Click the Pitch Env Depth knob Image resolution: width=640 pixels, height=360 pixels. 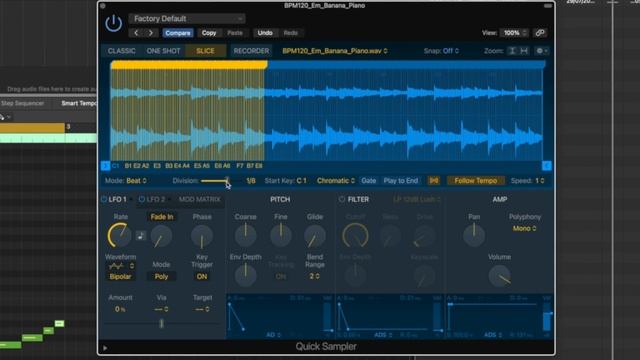click(245, 275)
